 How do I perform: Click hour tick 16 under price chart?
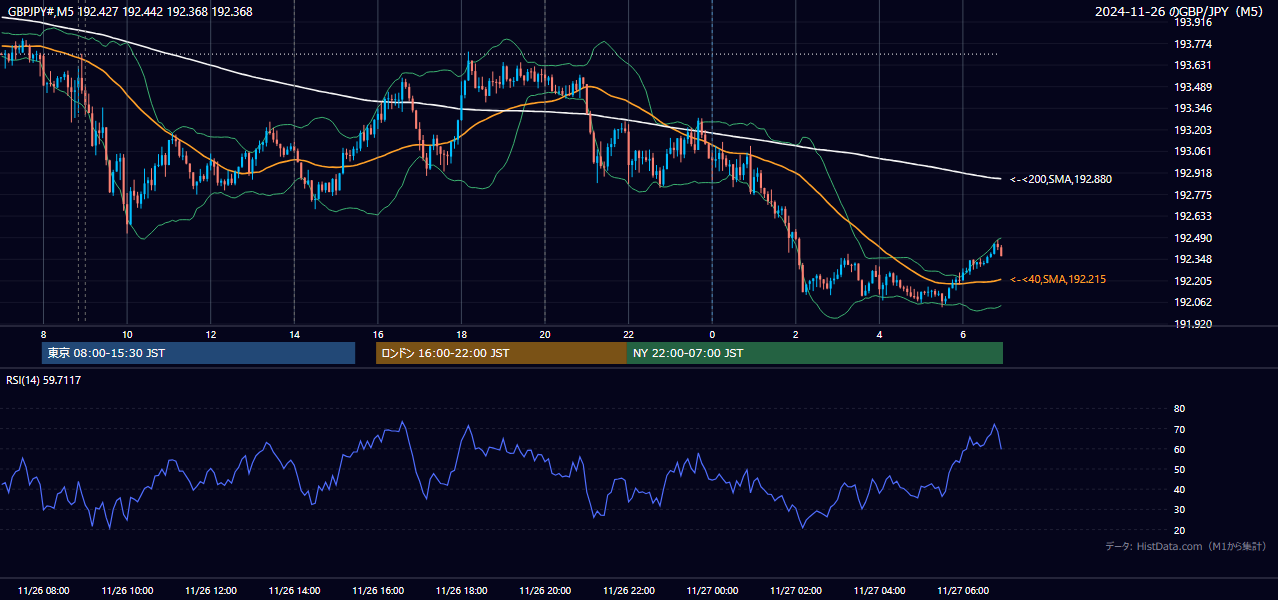click(377, 334)
